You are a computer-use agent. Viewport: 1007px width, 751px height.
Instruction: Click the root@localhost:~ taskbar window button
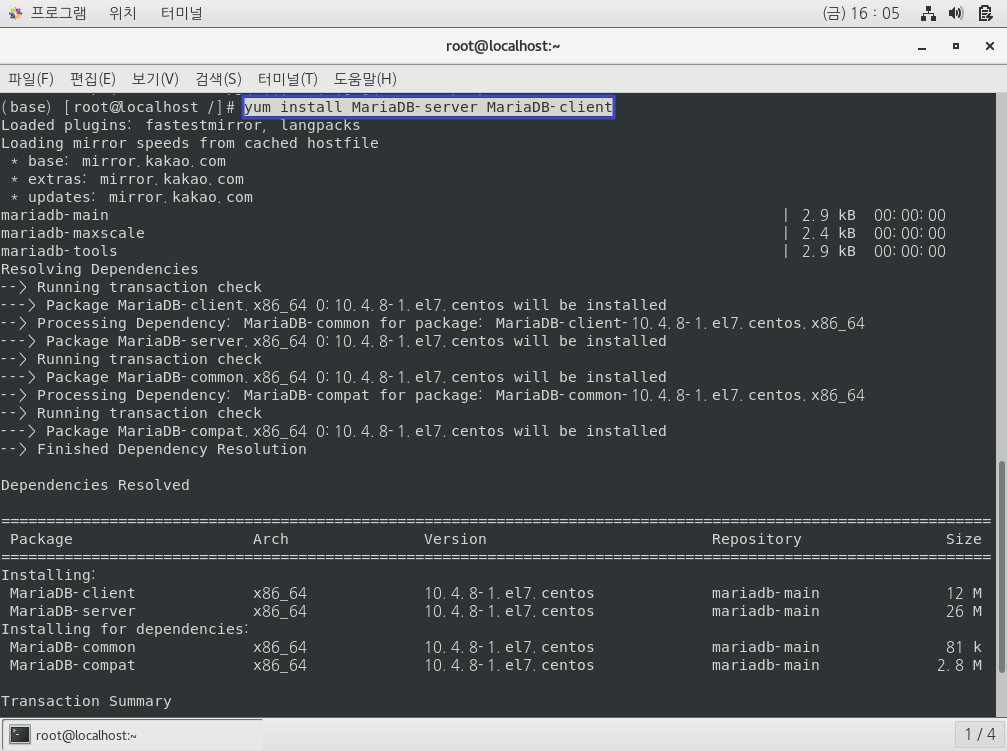(x=132, y=735)
